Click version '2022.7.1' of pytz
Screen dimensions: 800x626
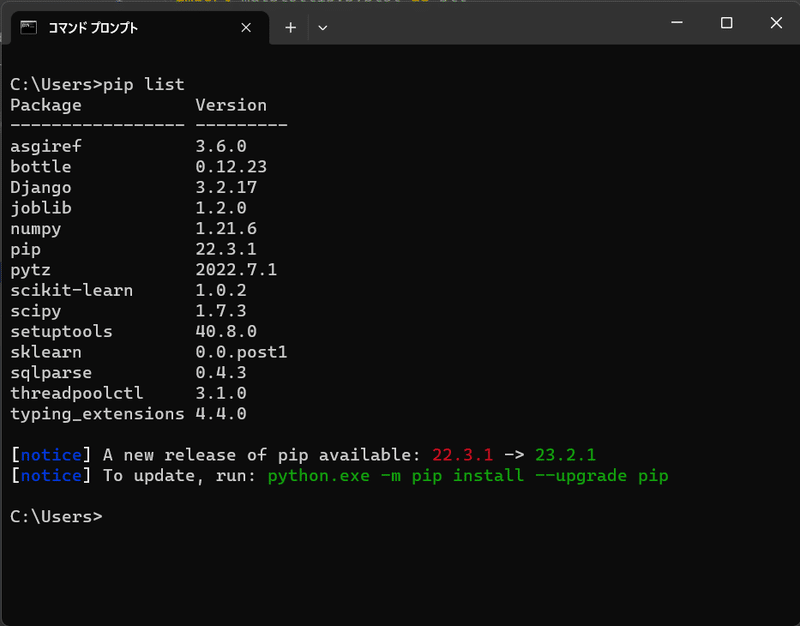point(236,270)
